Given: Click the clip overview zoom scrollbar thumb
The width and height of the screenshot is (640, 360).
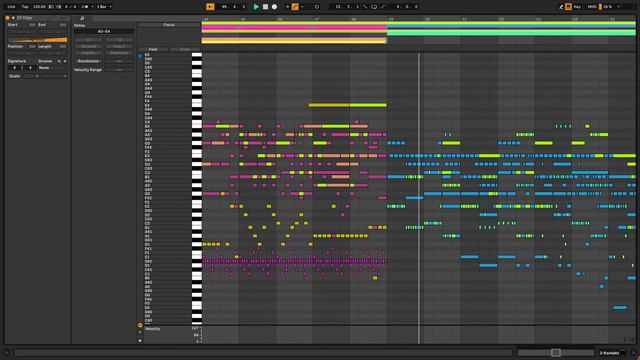Looking at the screenshot, I should click(556, 353).
